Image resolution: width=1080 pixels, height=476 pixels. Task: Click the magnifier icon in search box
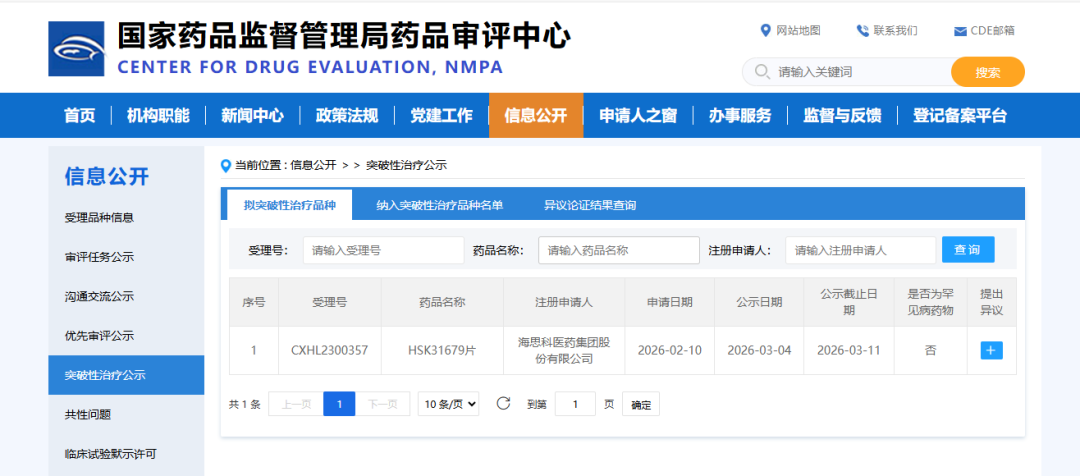coord(762,72)
